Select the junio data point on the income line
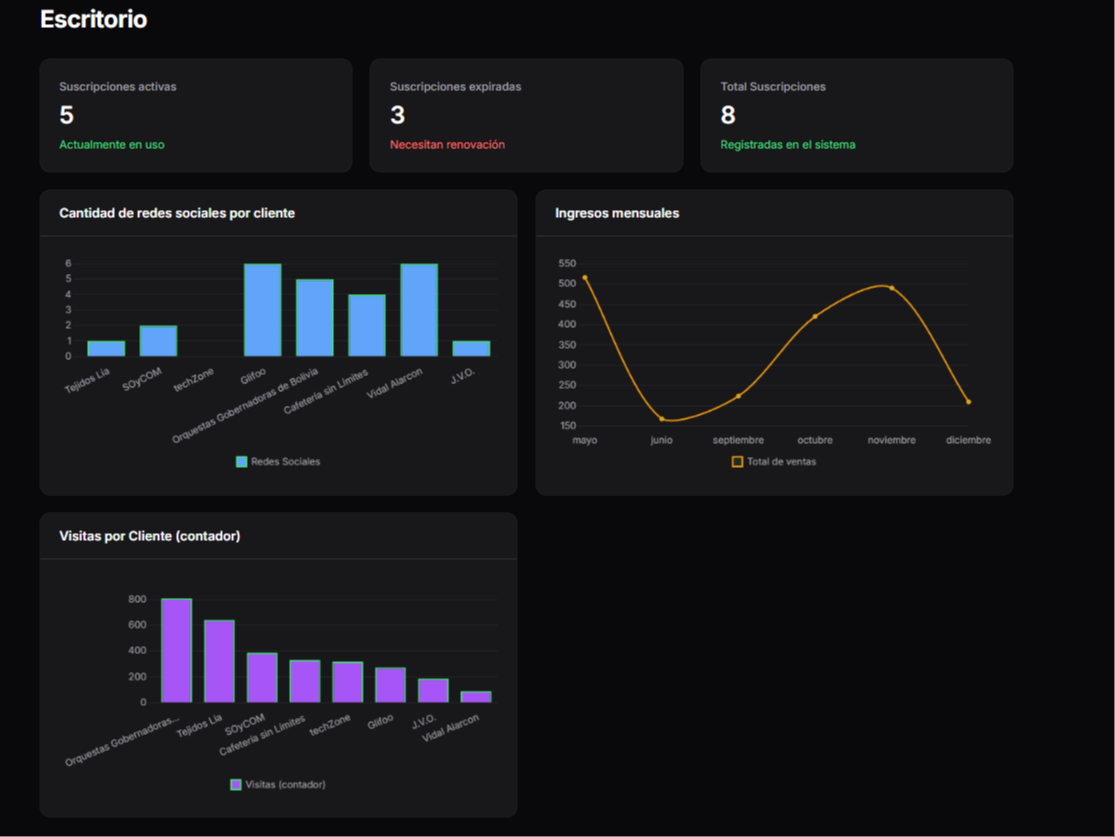The width and height of the screenshot is (1115, 837). pyautogui.click(x=662, y=419)
